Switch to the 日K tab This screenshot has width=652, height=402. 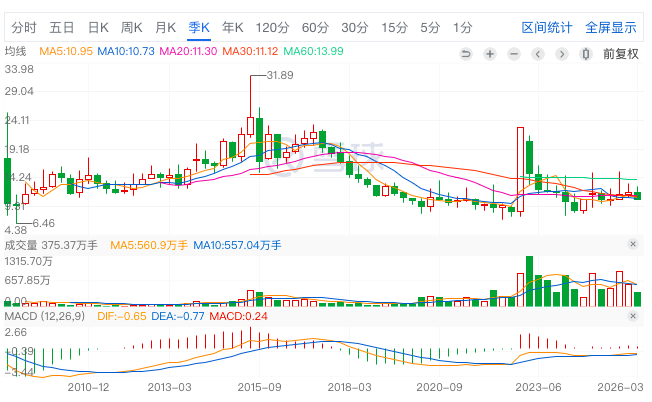(98, 27)
